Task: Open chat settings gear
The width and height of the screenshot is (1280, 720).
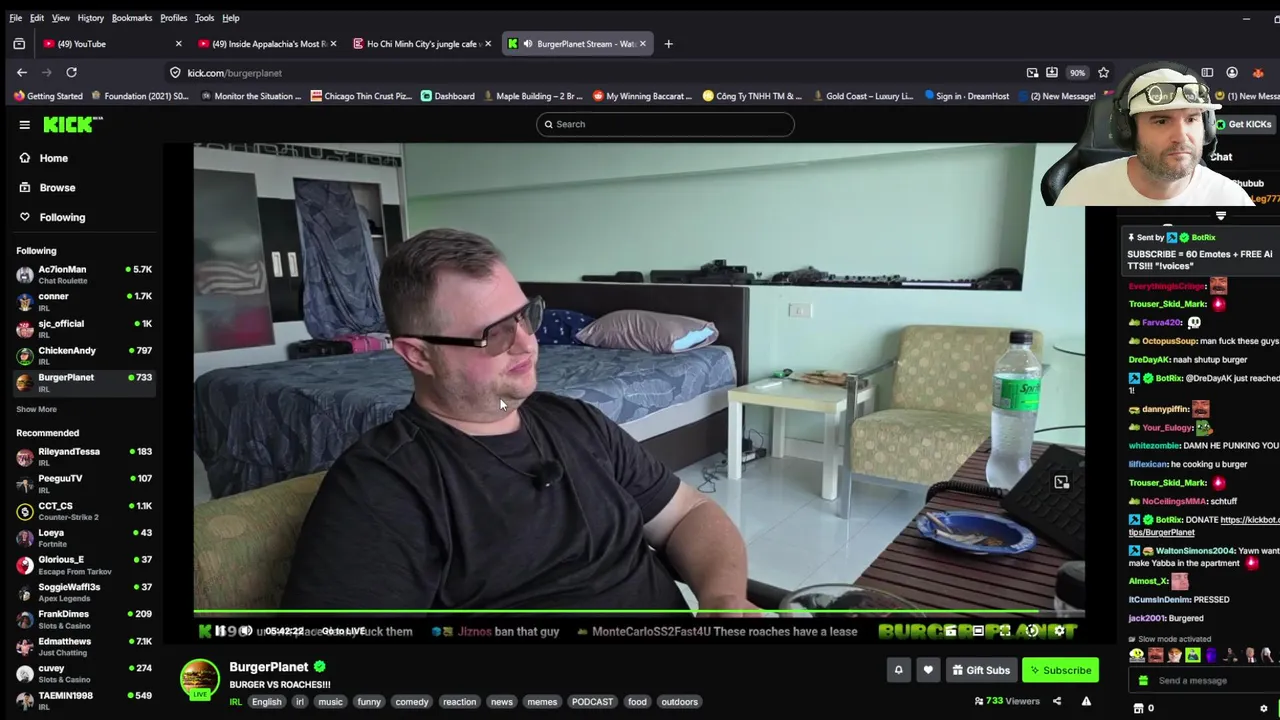Action: coord(1263,708)
